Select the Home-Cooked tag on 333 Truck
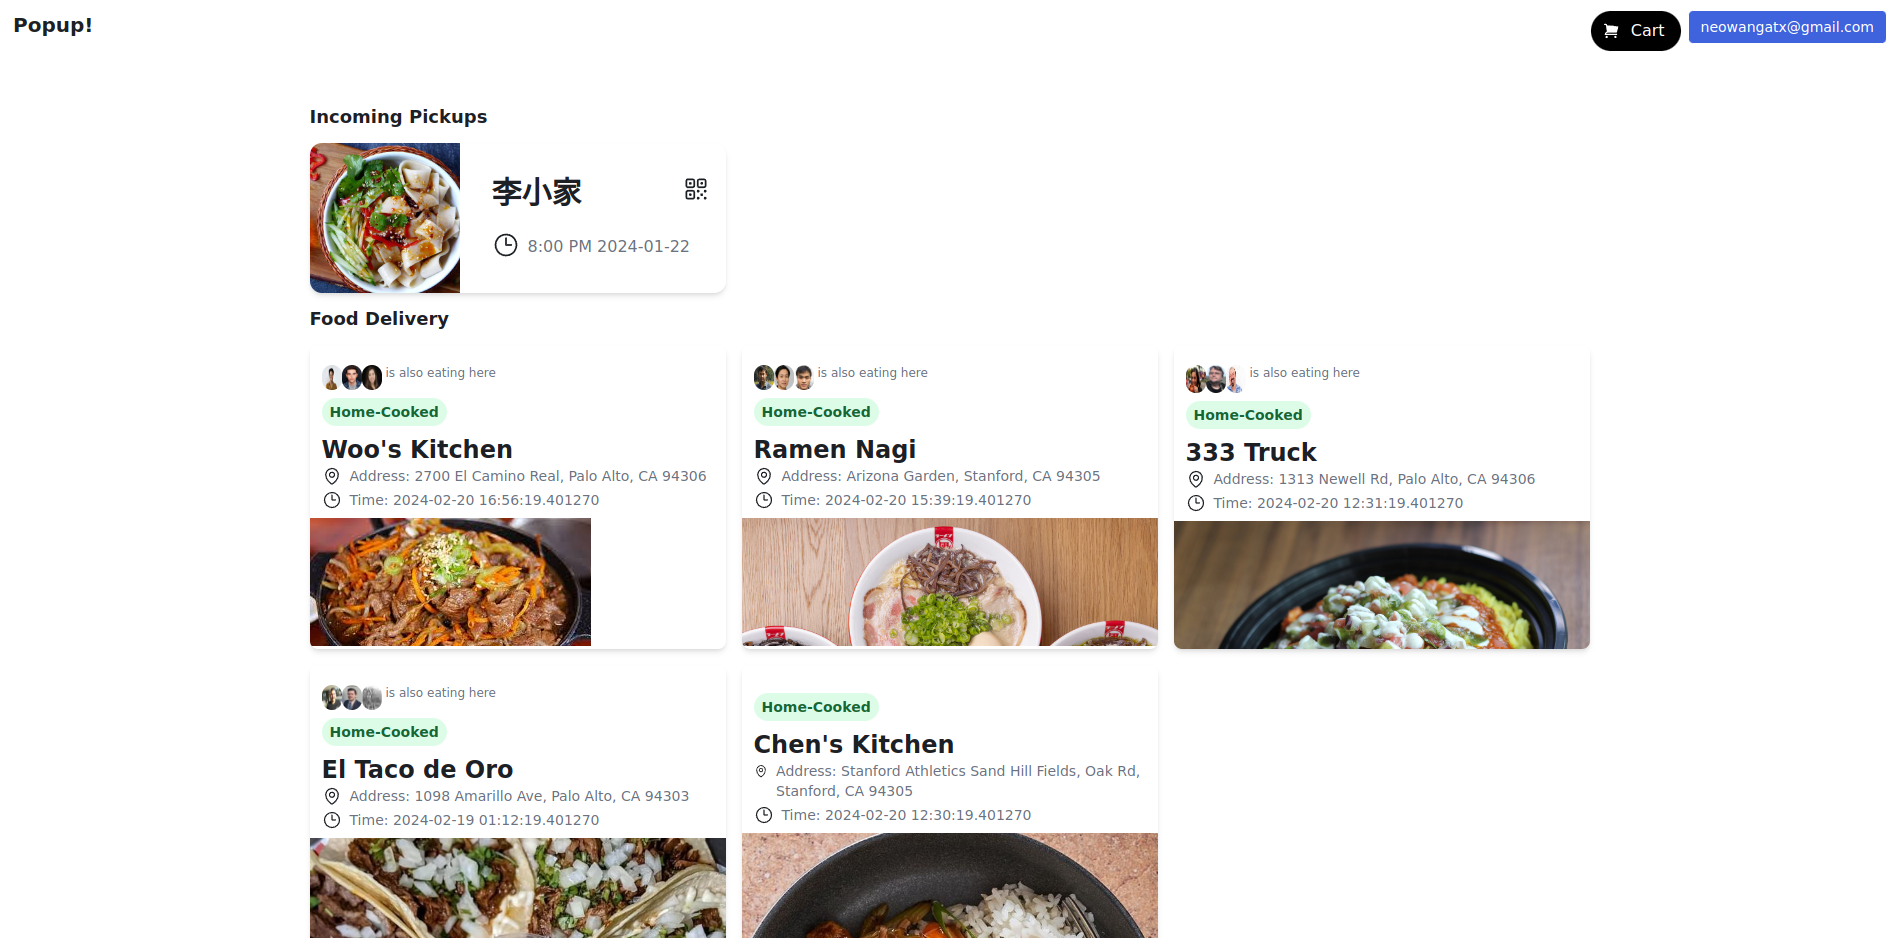Viewport: 1896px width, 938px height. [1248, 415]
